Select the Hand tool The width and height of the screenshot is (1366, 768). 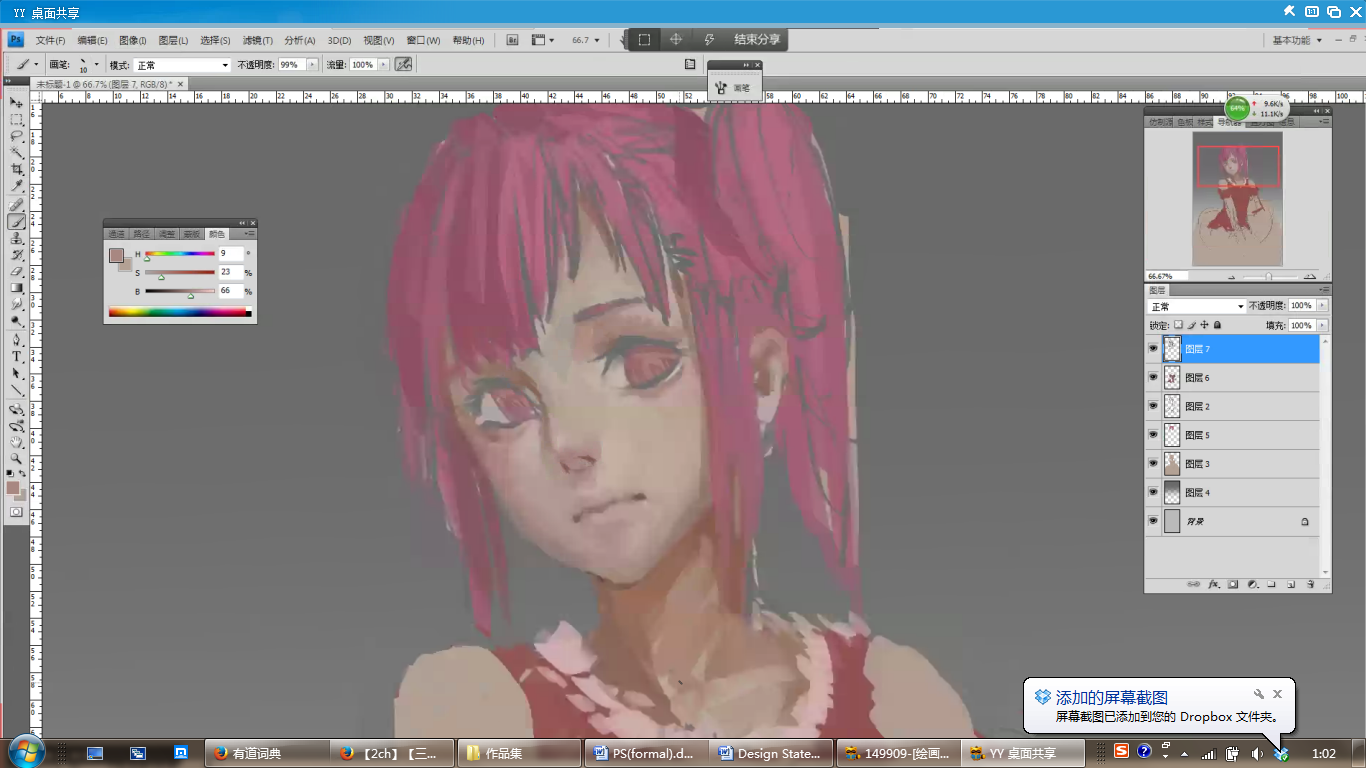coord(17,441)
